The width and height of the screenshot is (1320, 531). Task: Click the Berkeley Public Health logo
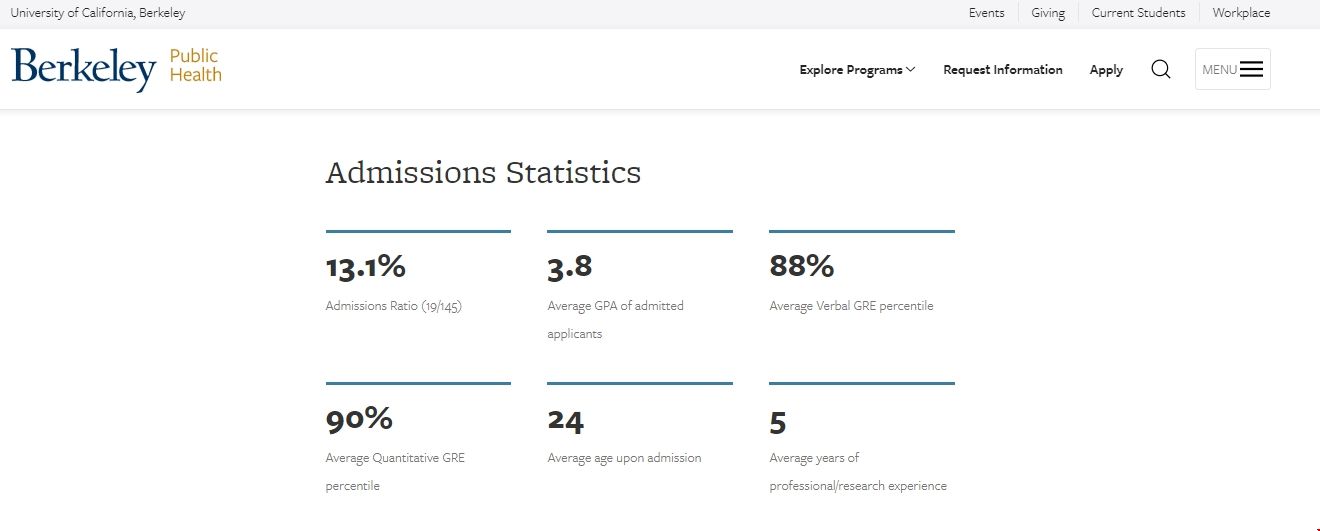pos(116,69)
